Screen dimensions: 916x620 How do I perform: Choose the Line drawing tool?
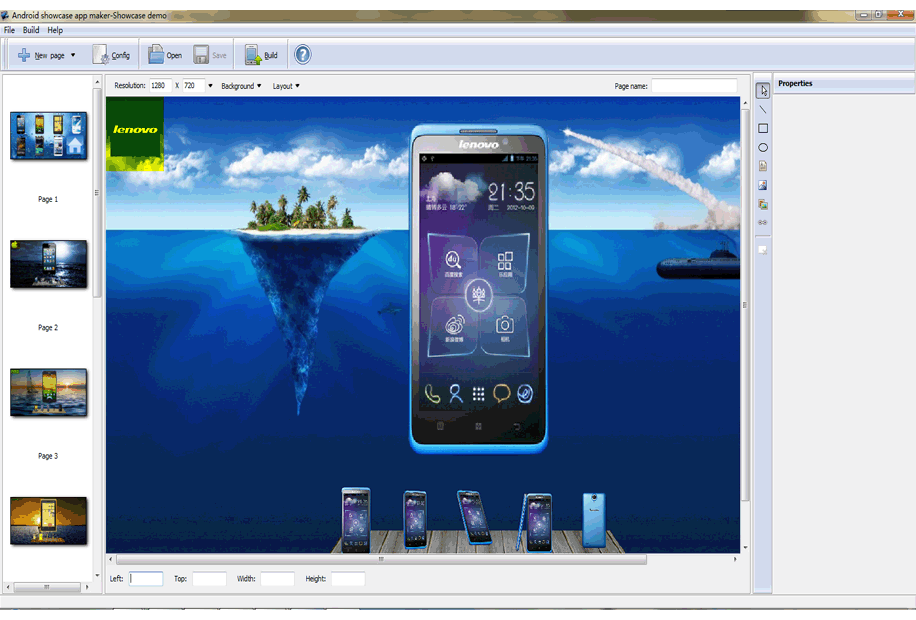click(762, 108)
